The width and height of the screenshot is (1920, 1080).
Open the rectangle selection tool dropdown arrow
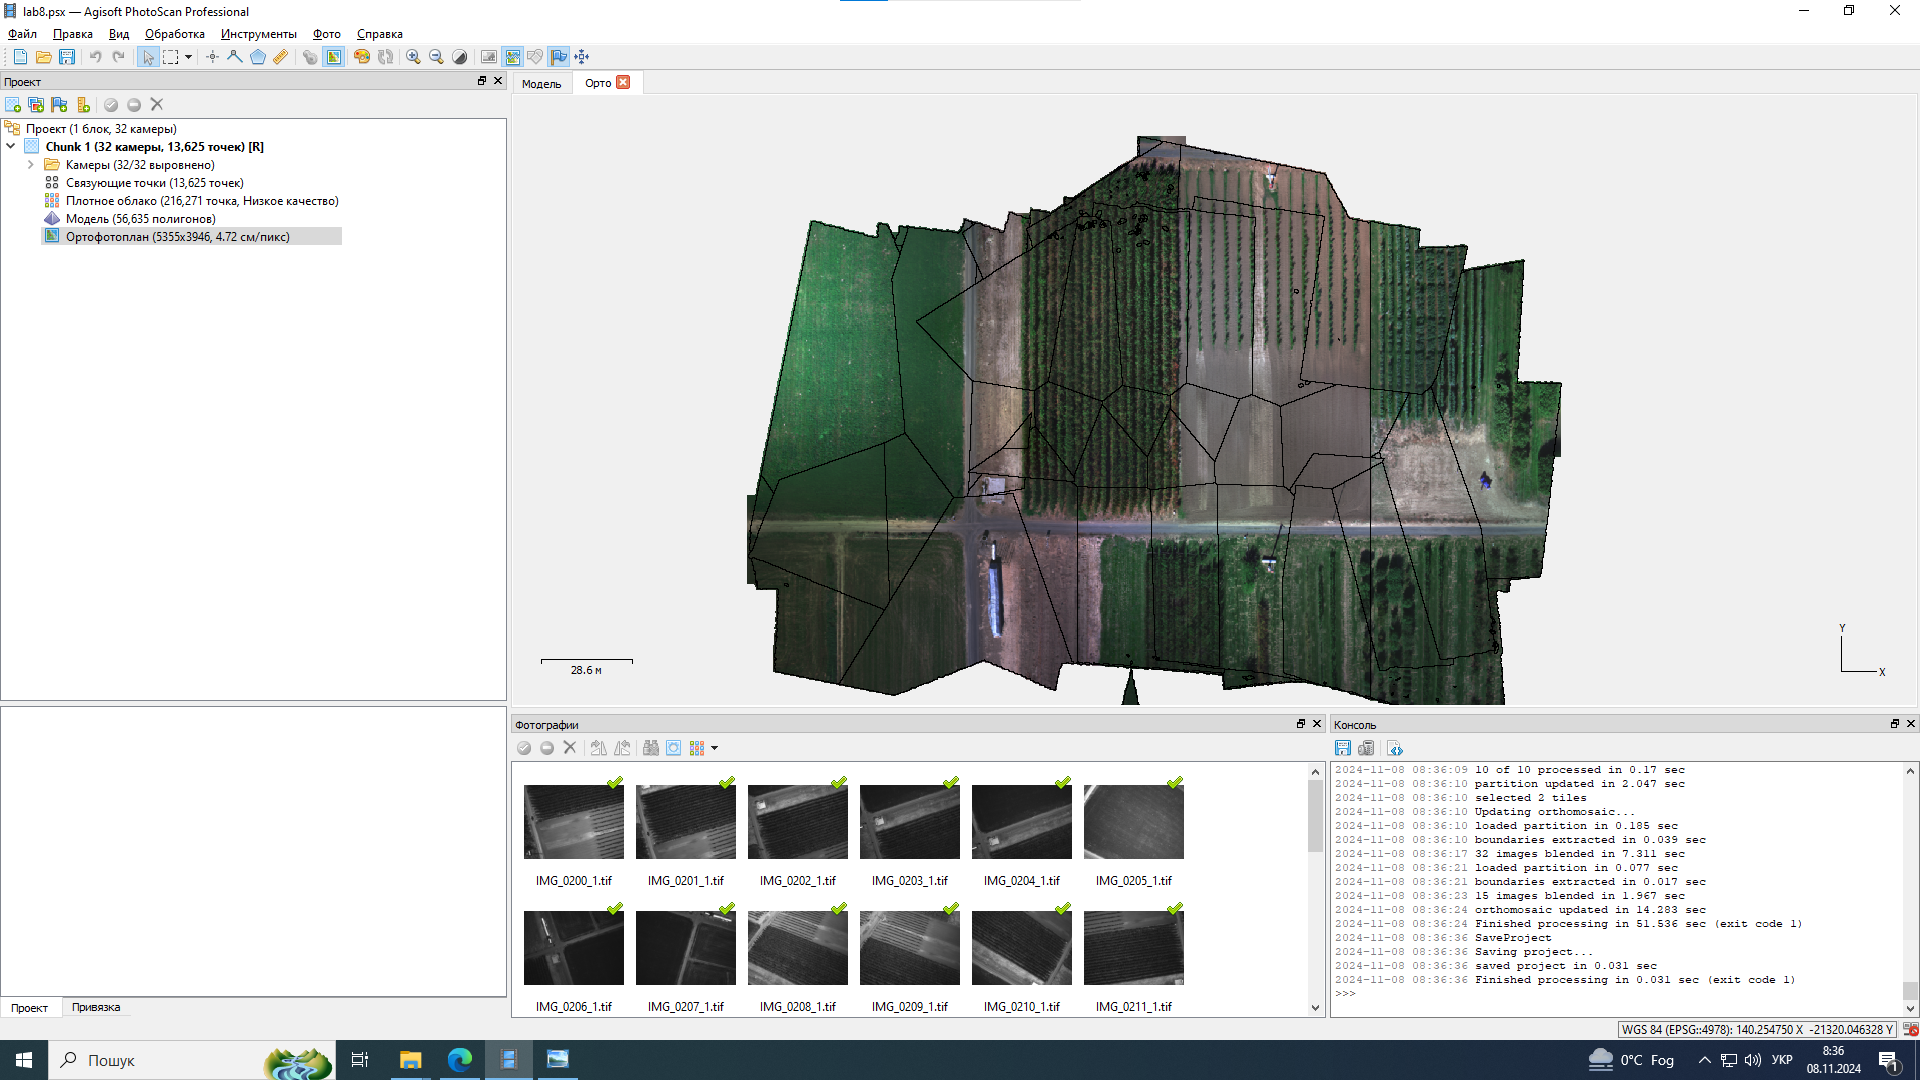[188, 57]
